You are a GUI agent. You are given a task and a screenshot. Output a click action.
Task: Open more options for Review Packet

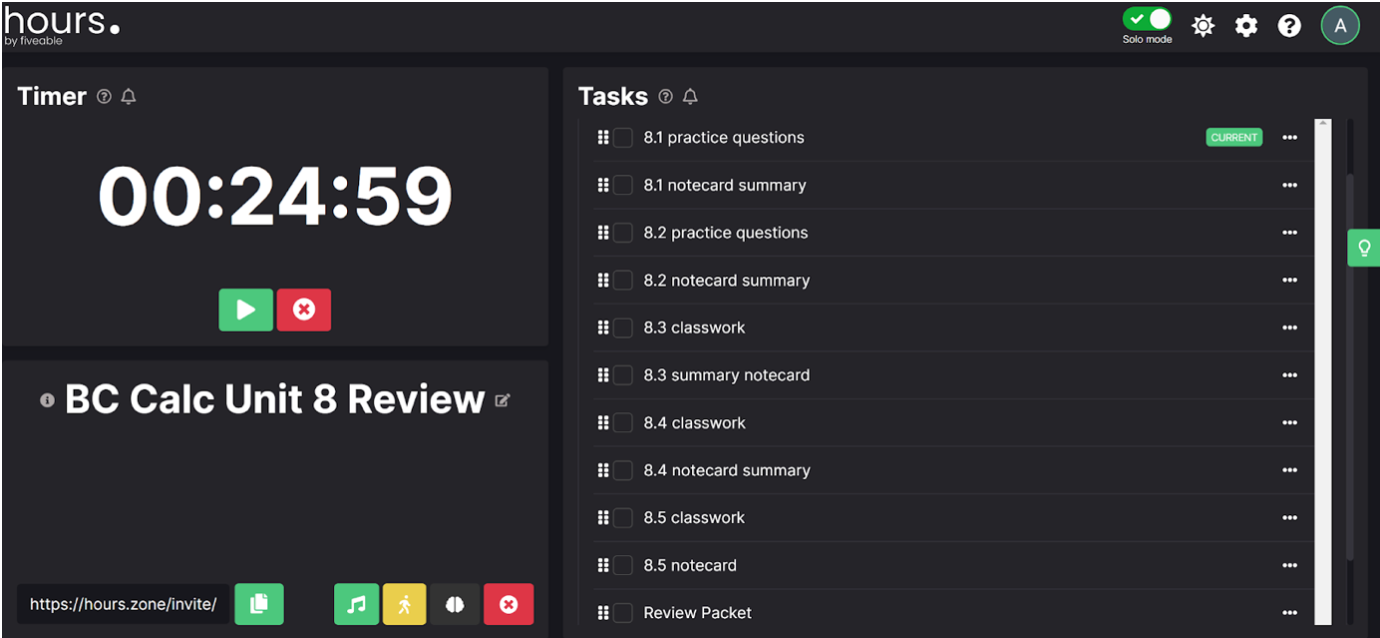1289,613
